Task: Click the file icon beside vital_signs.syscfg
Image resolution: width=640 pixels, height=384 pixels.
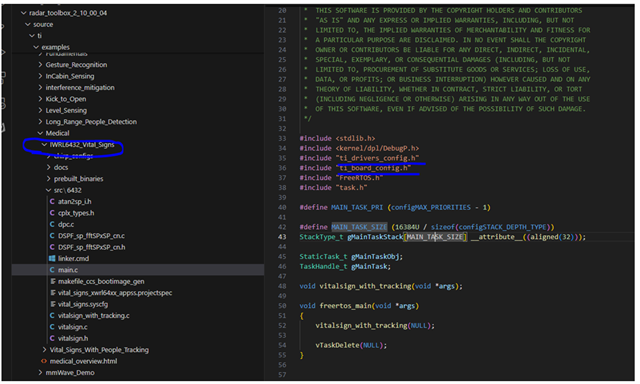Action: (53, 304)
